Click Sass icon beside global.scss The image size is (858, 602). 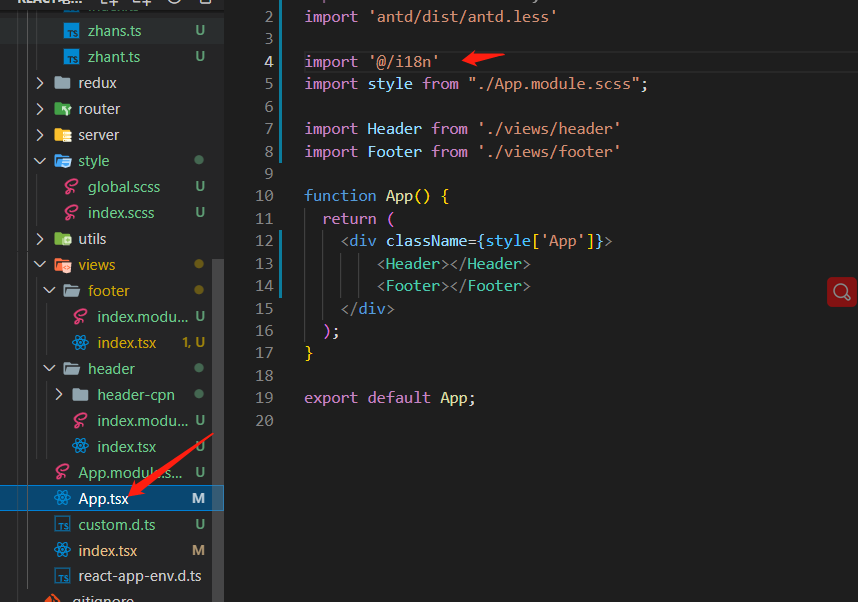71,187
